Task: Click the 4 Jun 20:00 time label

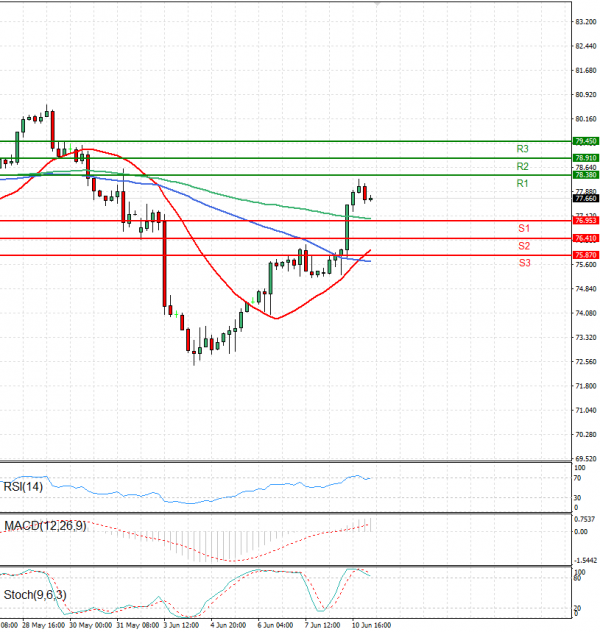Action: [x=228, y=625]
